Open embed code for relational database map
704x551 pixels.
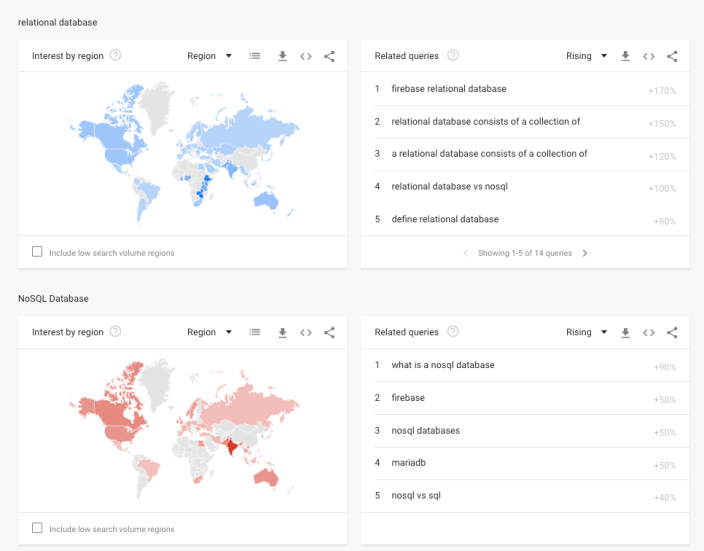click(306, 56)
